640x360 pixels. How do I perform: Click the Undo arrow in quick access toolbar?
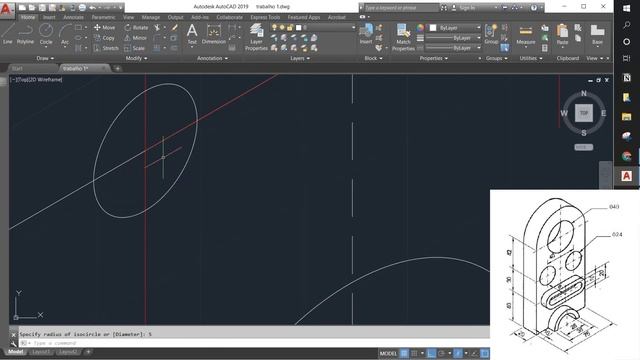click(x=93, y=7)
